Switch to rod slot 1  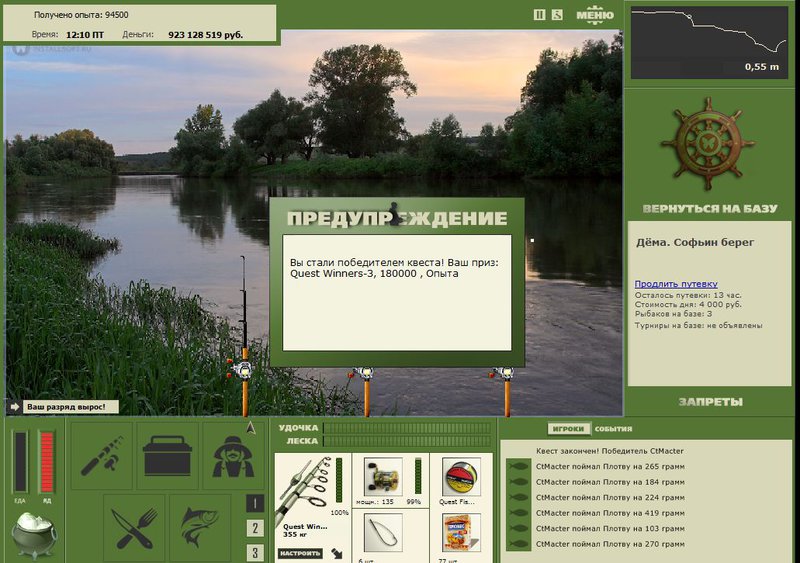(x=255, y=504)
